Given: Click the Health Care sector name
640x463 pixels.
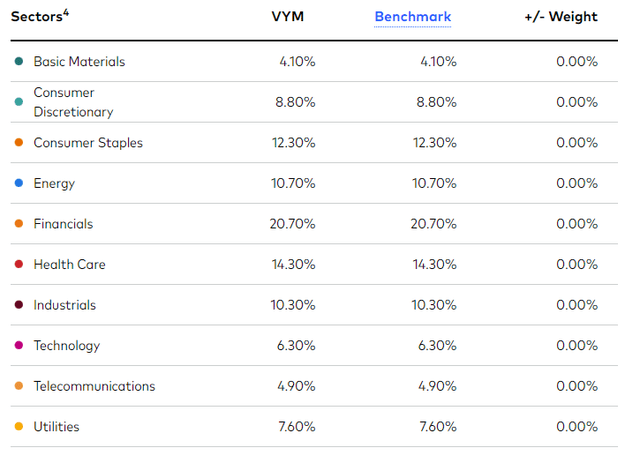Looking at the screenshot, I should (69, 264).
